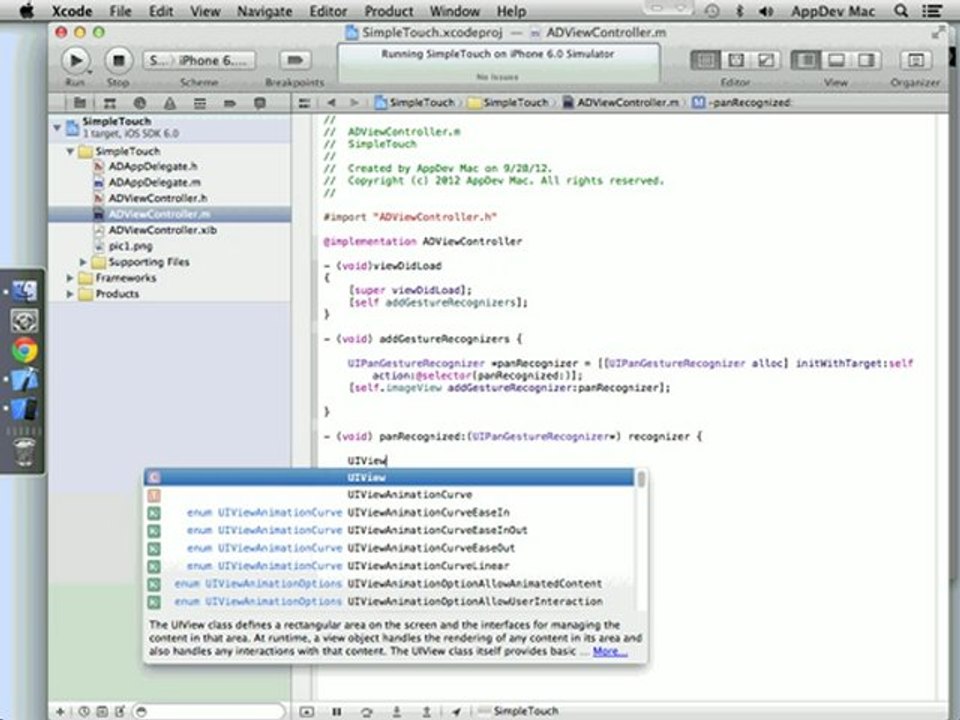Go back in editor history

331,103
